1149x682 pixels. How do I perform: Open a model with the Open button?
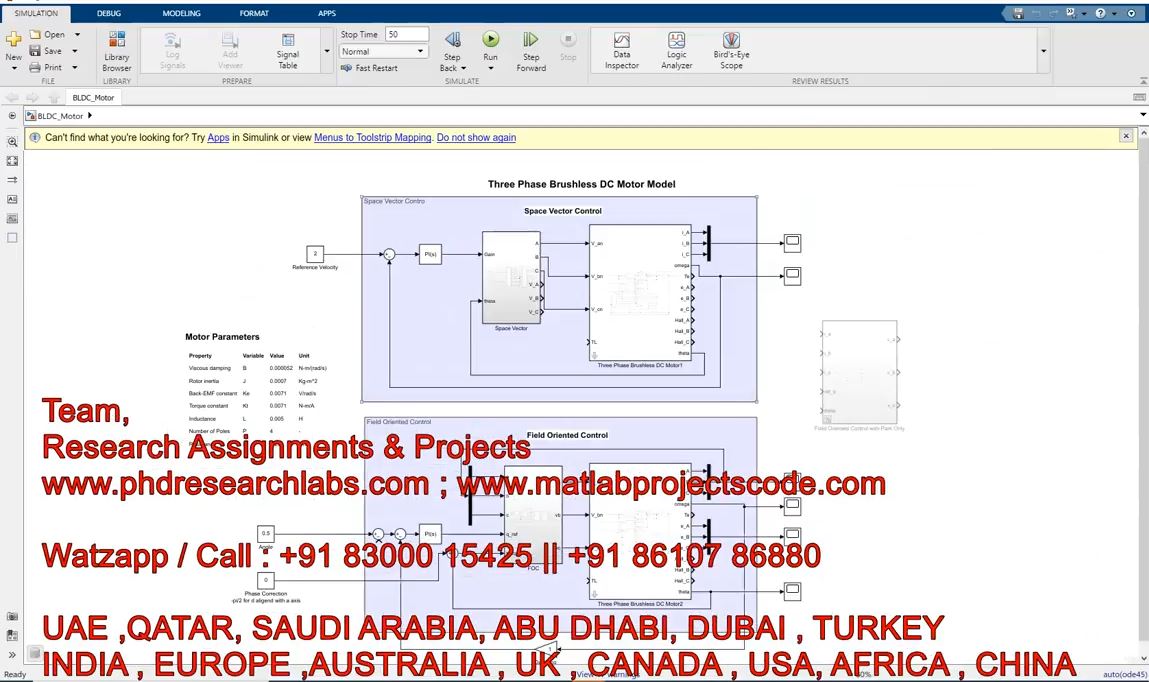pyautogui.click(x=48, y=34)
